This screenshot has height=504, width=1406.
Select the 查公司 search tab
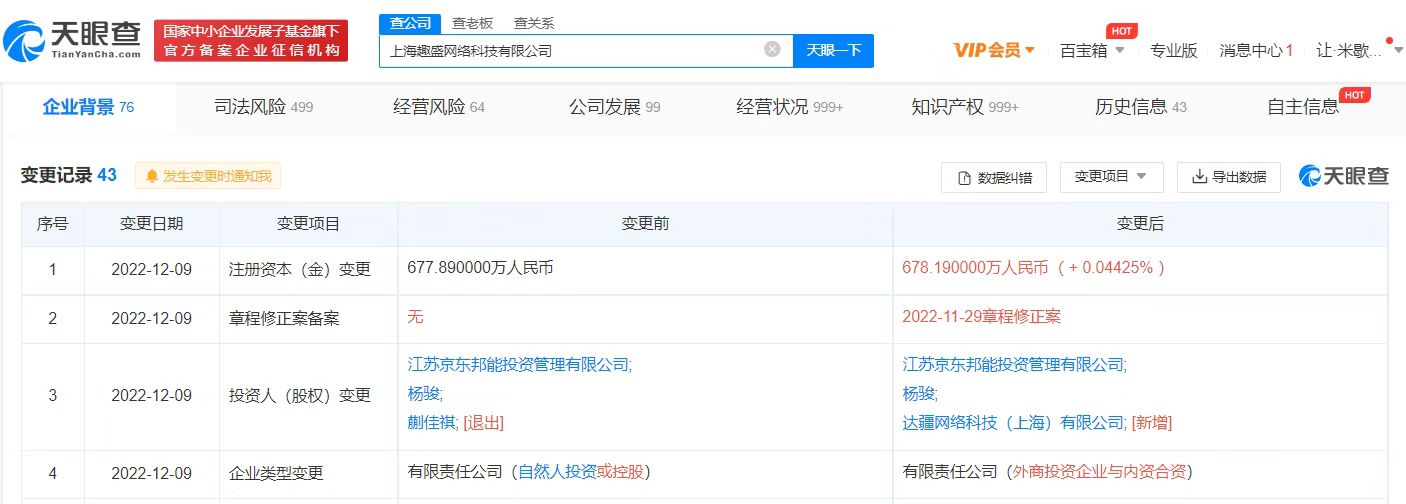[409, 23]
